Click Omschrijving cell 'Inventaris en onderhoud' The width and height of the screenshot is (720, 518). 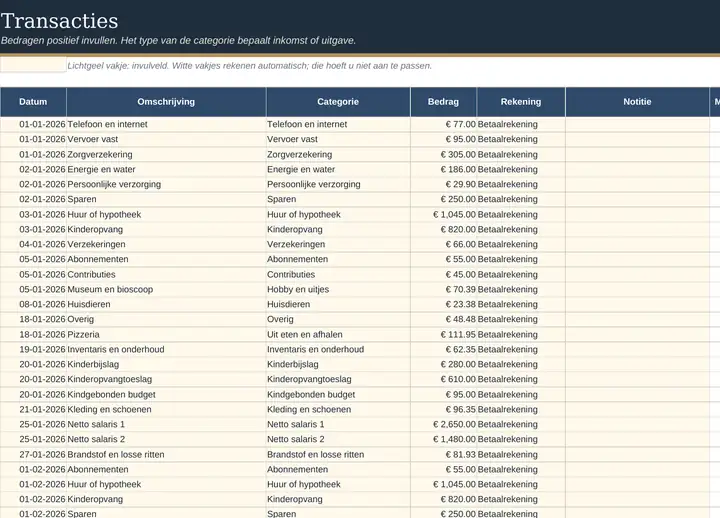166,349
